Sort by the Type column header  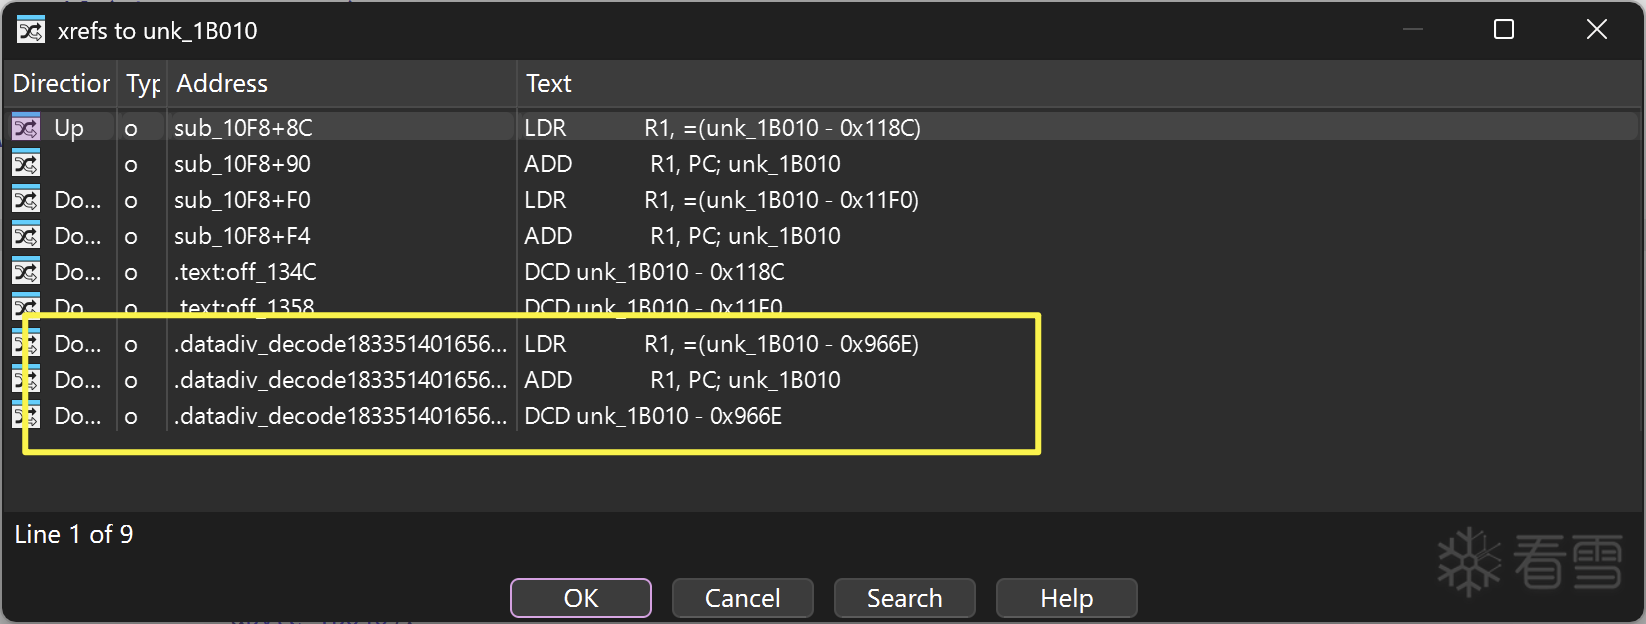point(143,84)
